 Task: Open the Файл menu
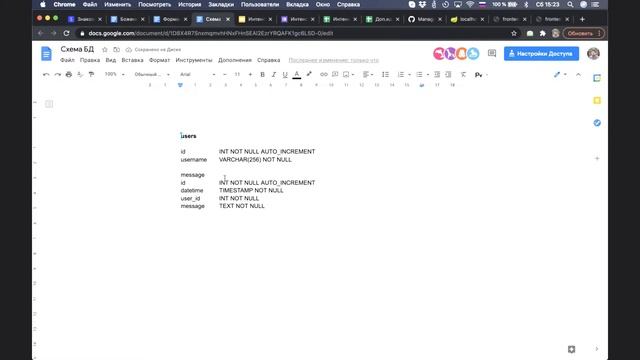tap(67, 60)
